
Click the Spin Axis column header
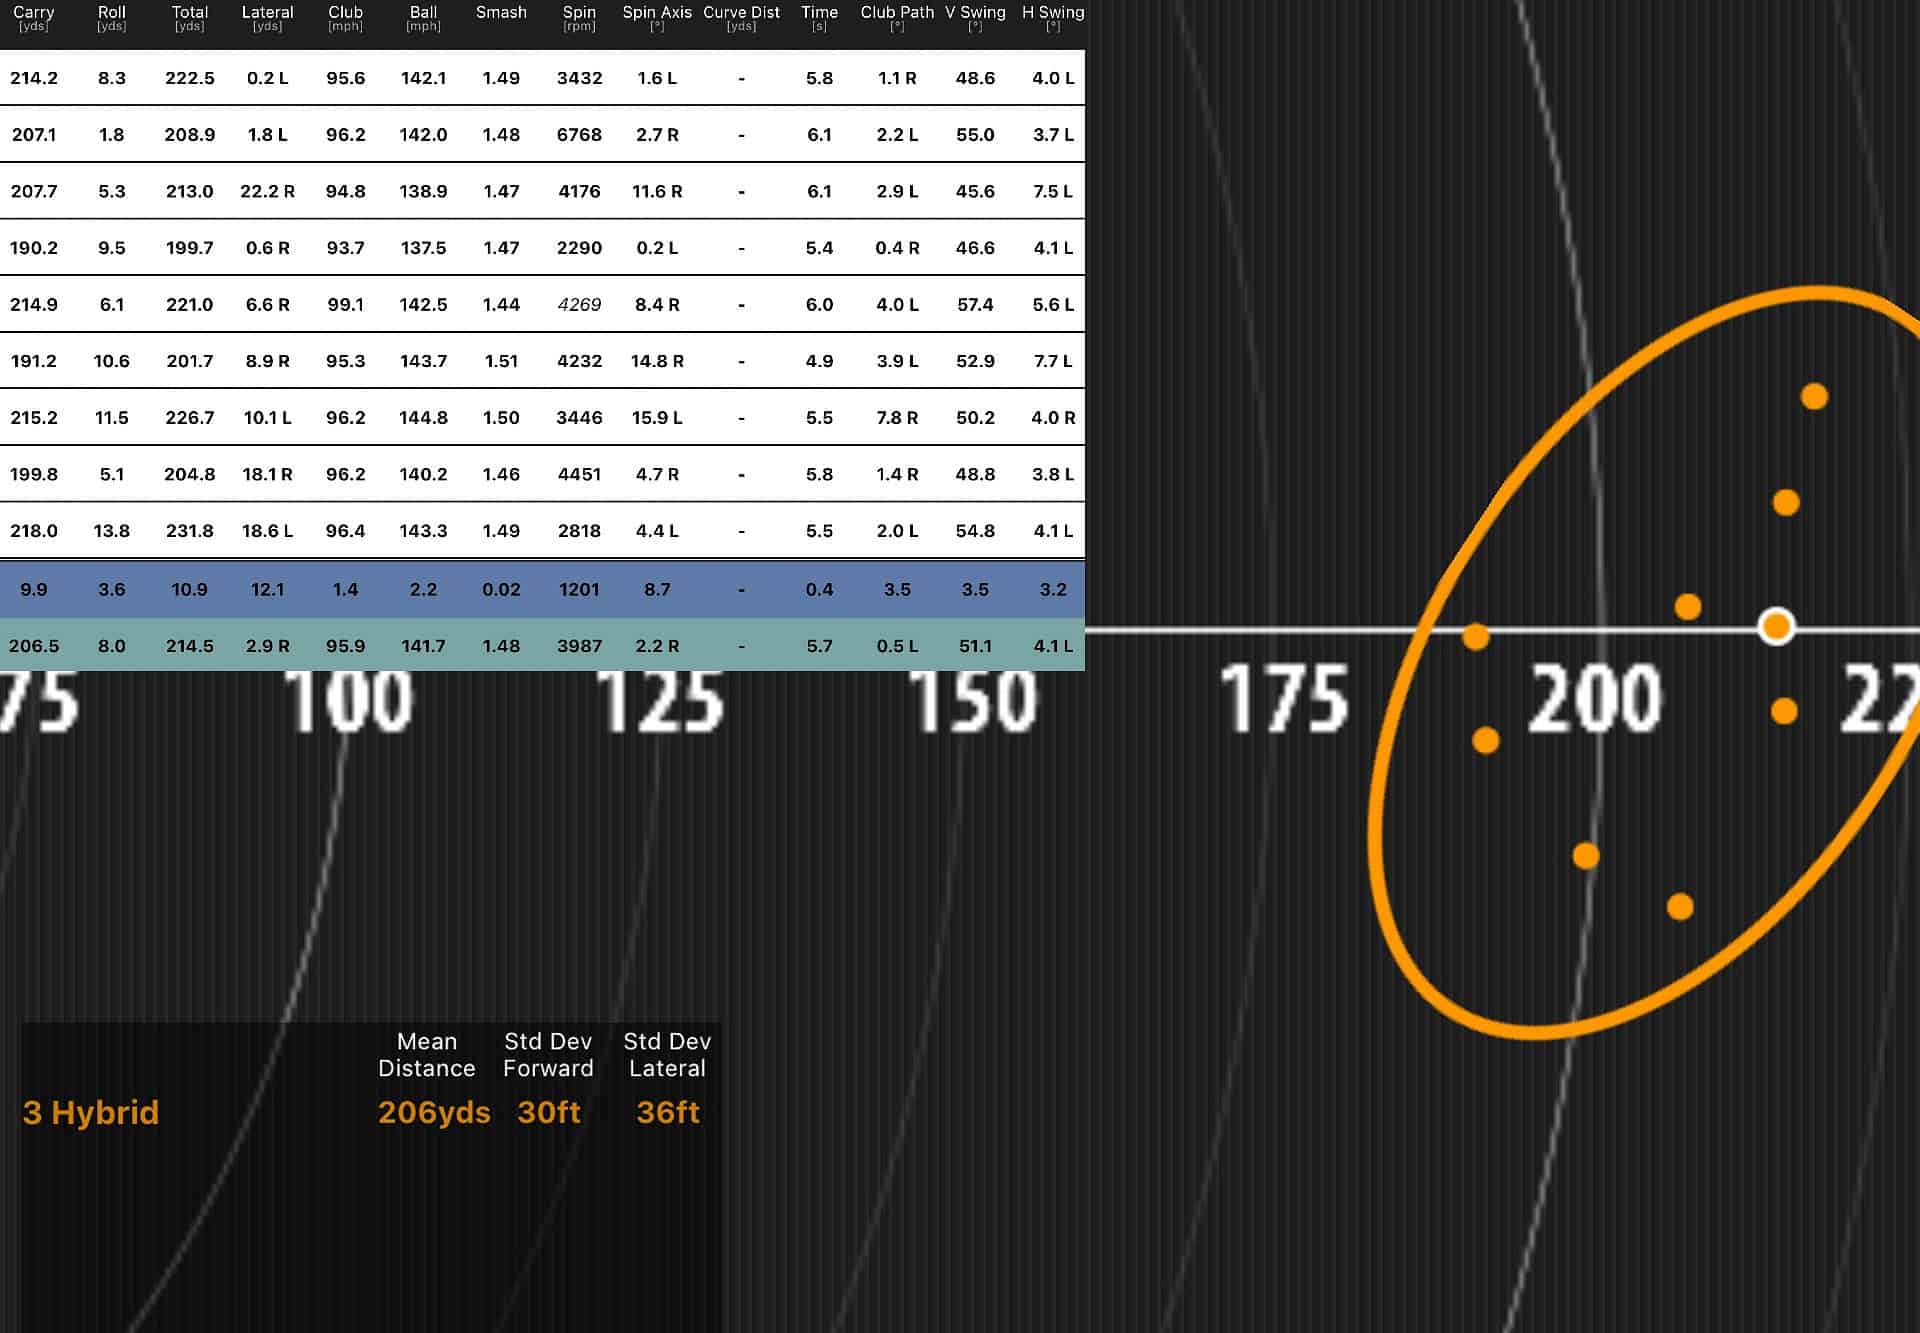[x=655, y=13]
